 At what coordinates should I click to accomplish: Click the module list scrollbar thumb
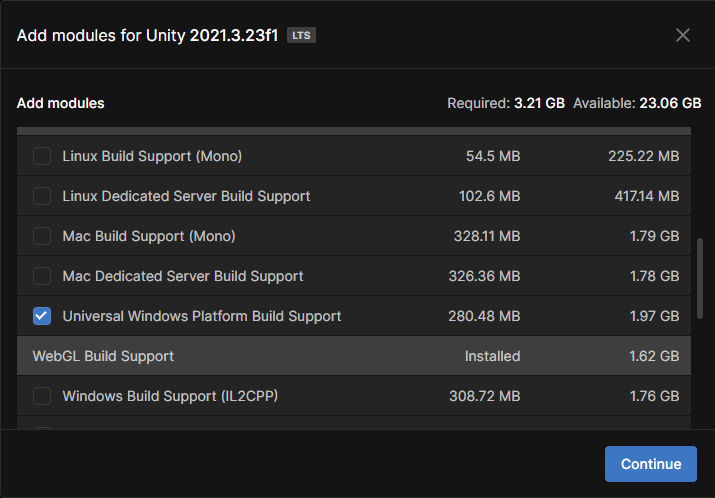(700, 278)
